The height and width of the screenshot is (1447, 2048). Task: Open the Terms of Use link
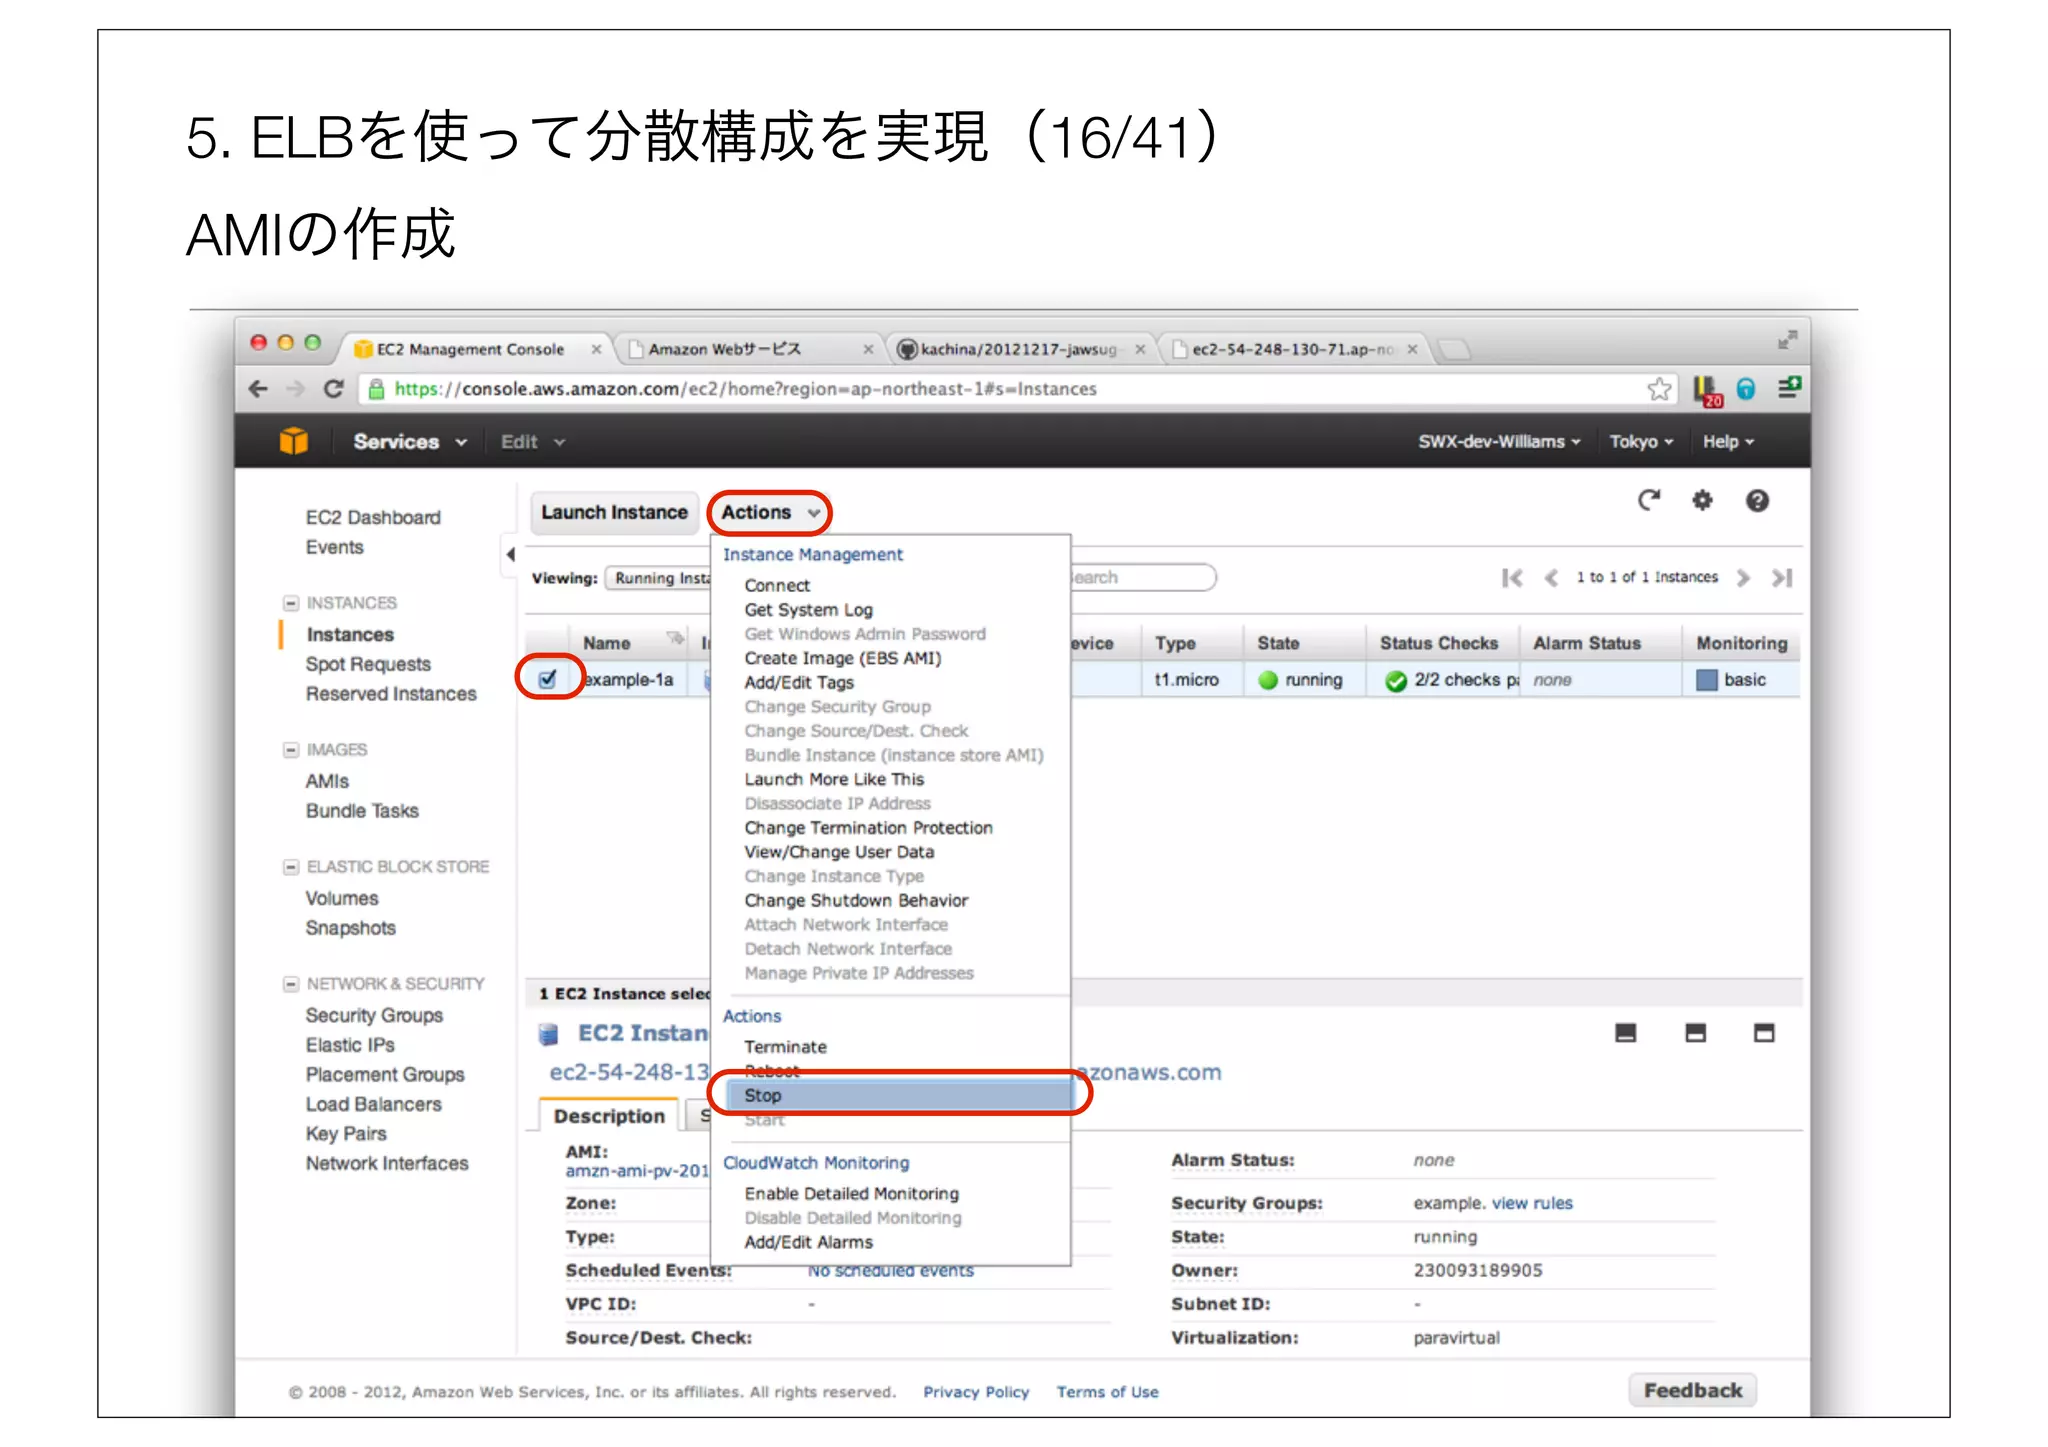[x=1107, y=1392]
